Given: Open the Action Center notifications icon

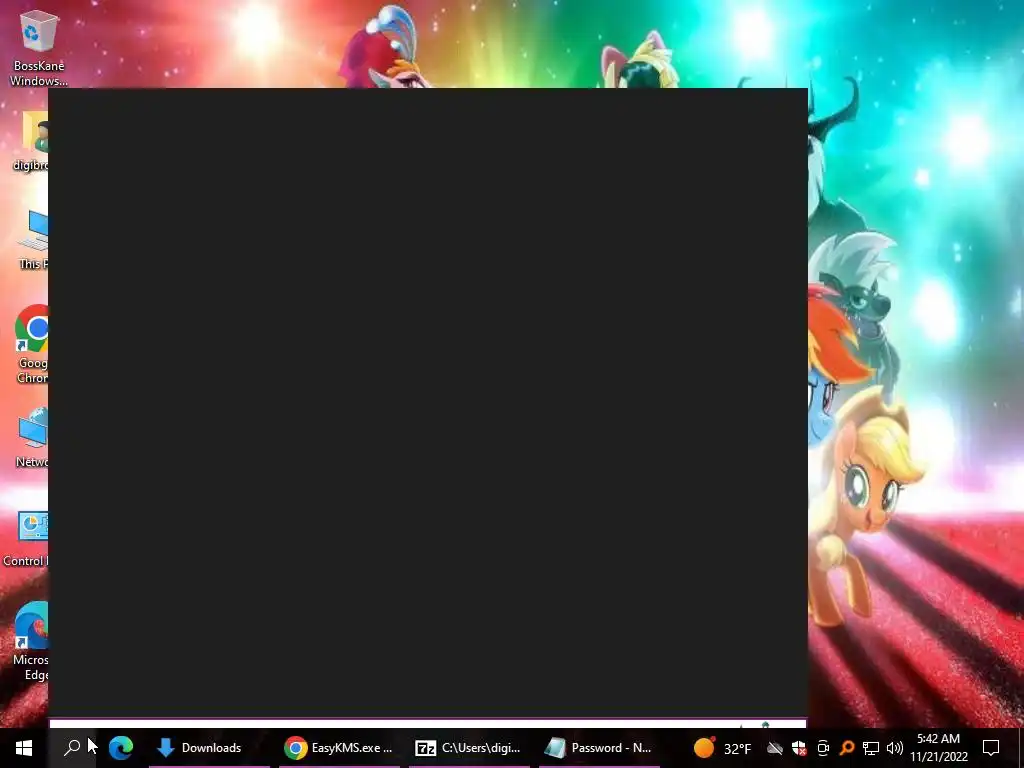Looking at the screenshot, I should point(991,748).
